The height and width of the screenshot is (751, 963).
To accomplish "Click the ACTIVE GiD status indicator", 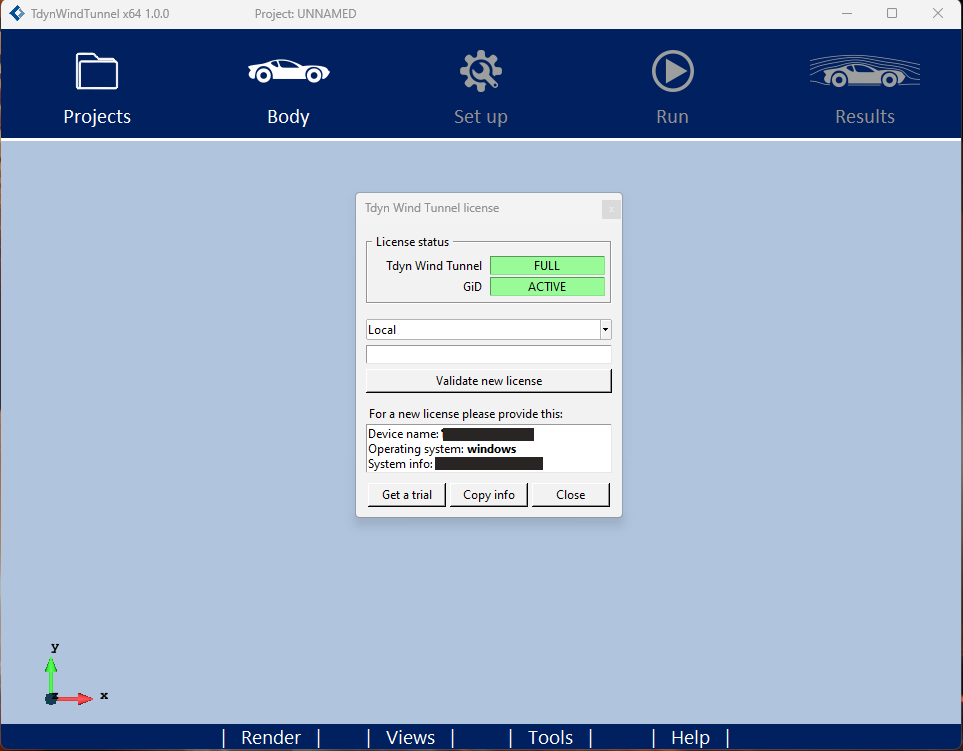I will click(547, 287).
